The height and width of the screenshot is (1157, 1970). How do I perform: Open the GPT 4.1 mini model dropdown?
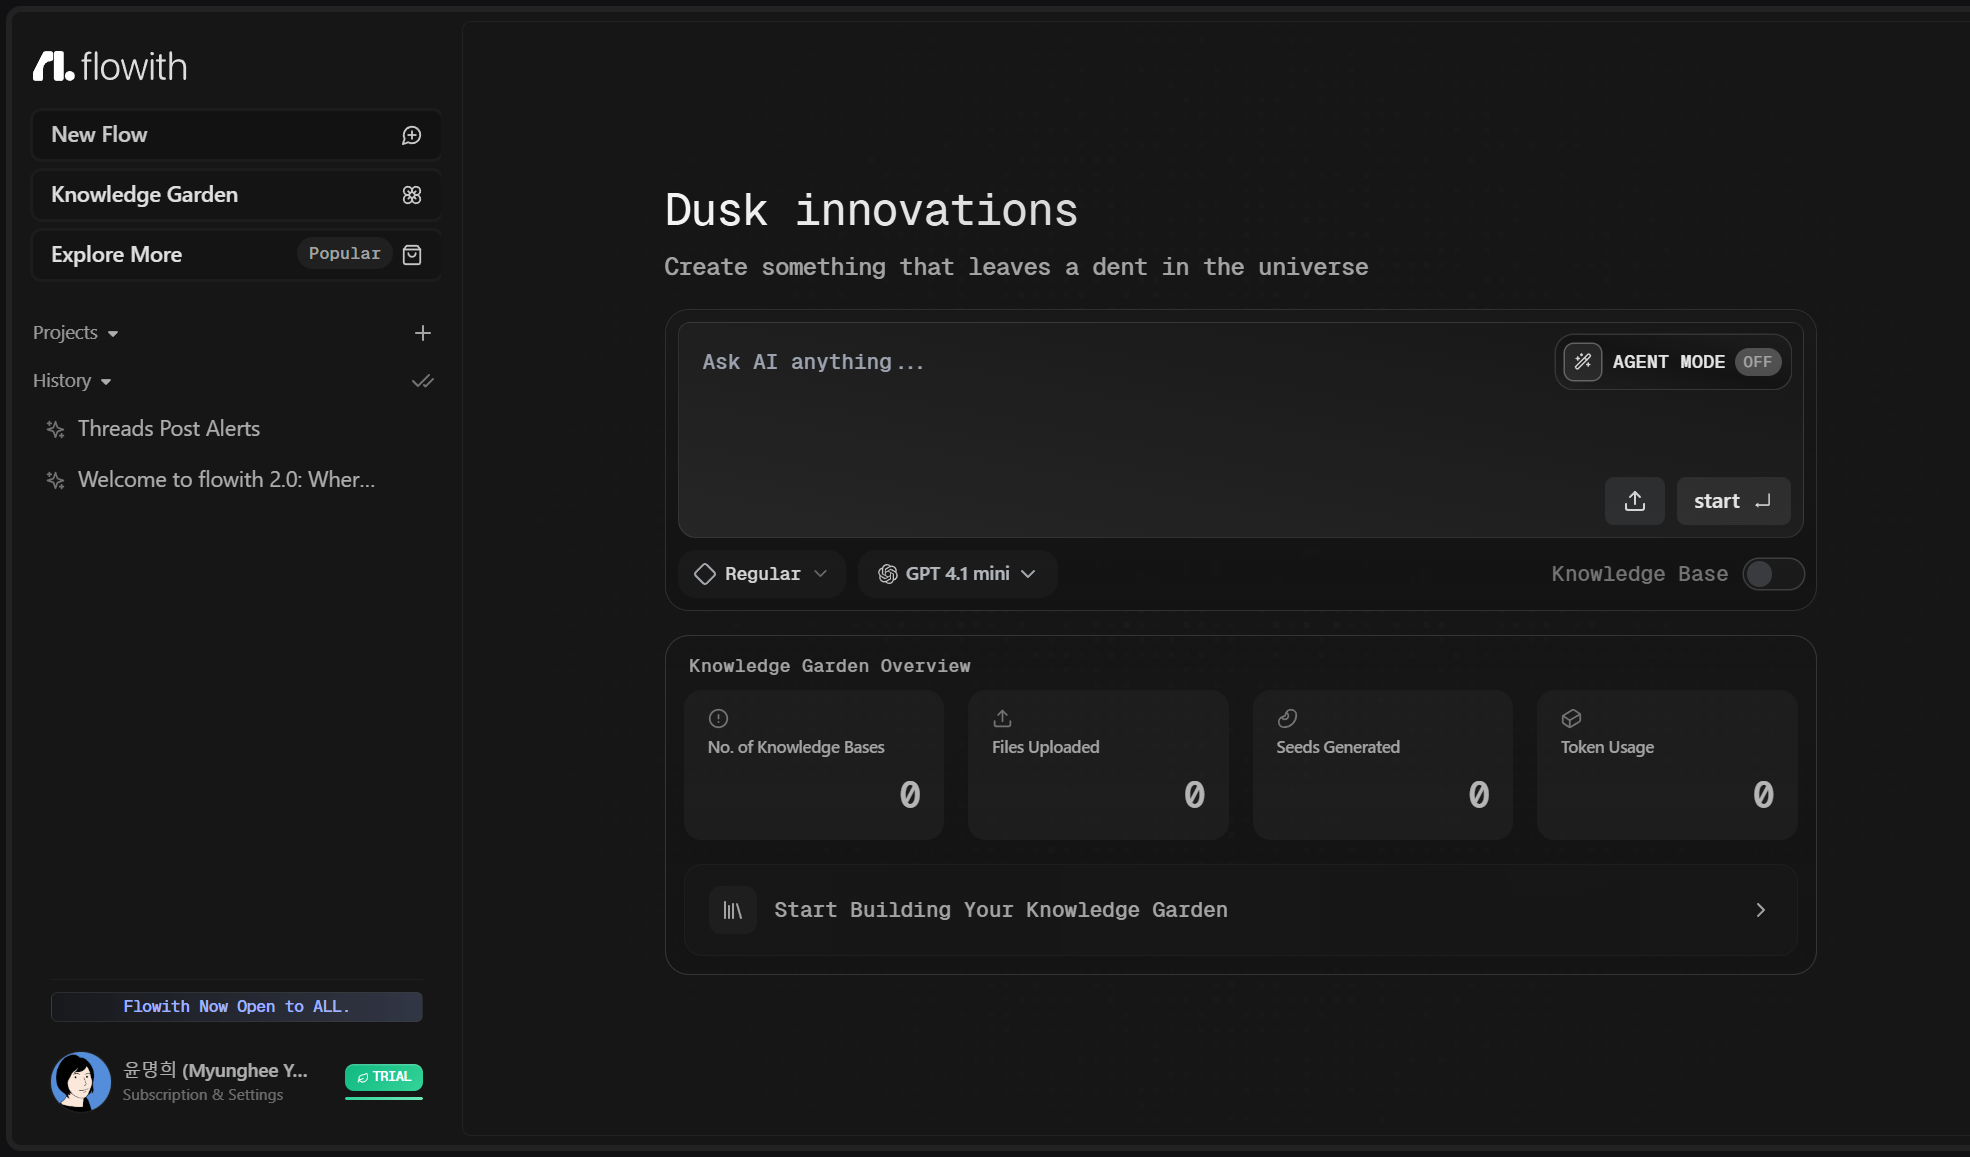click(x=957, y=574)
